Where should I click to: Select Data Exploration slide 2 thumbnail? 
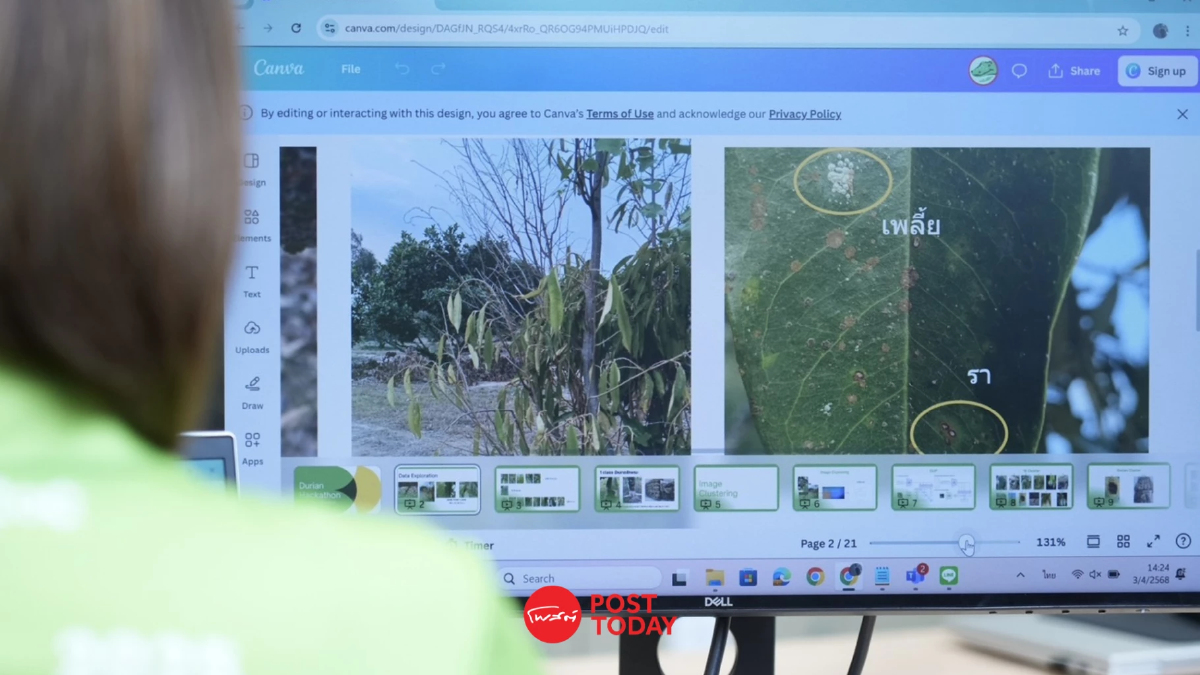click(x=437, y=489)
